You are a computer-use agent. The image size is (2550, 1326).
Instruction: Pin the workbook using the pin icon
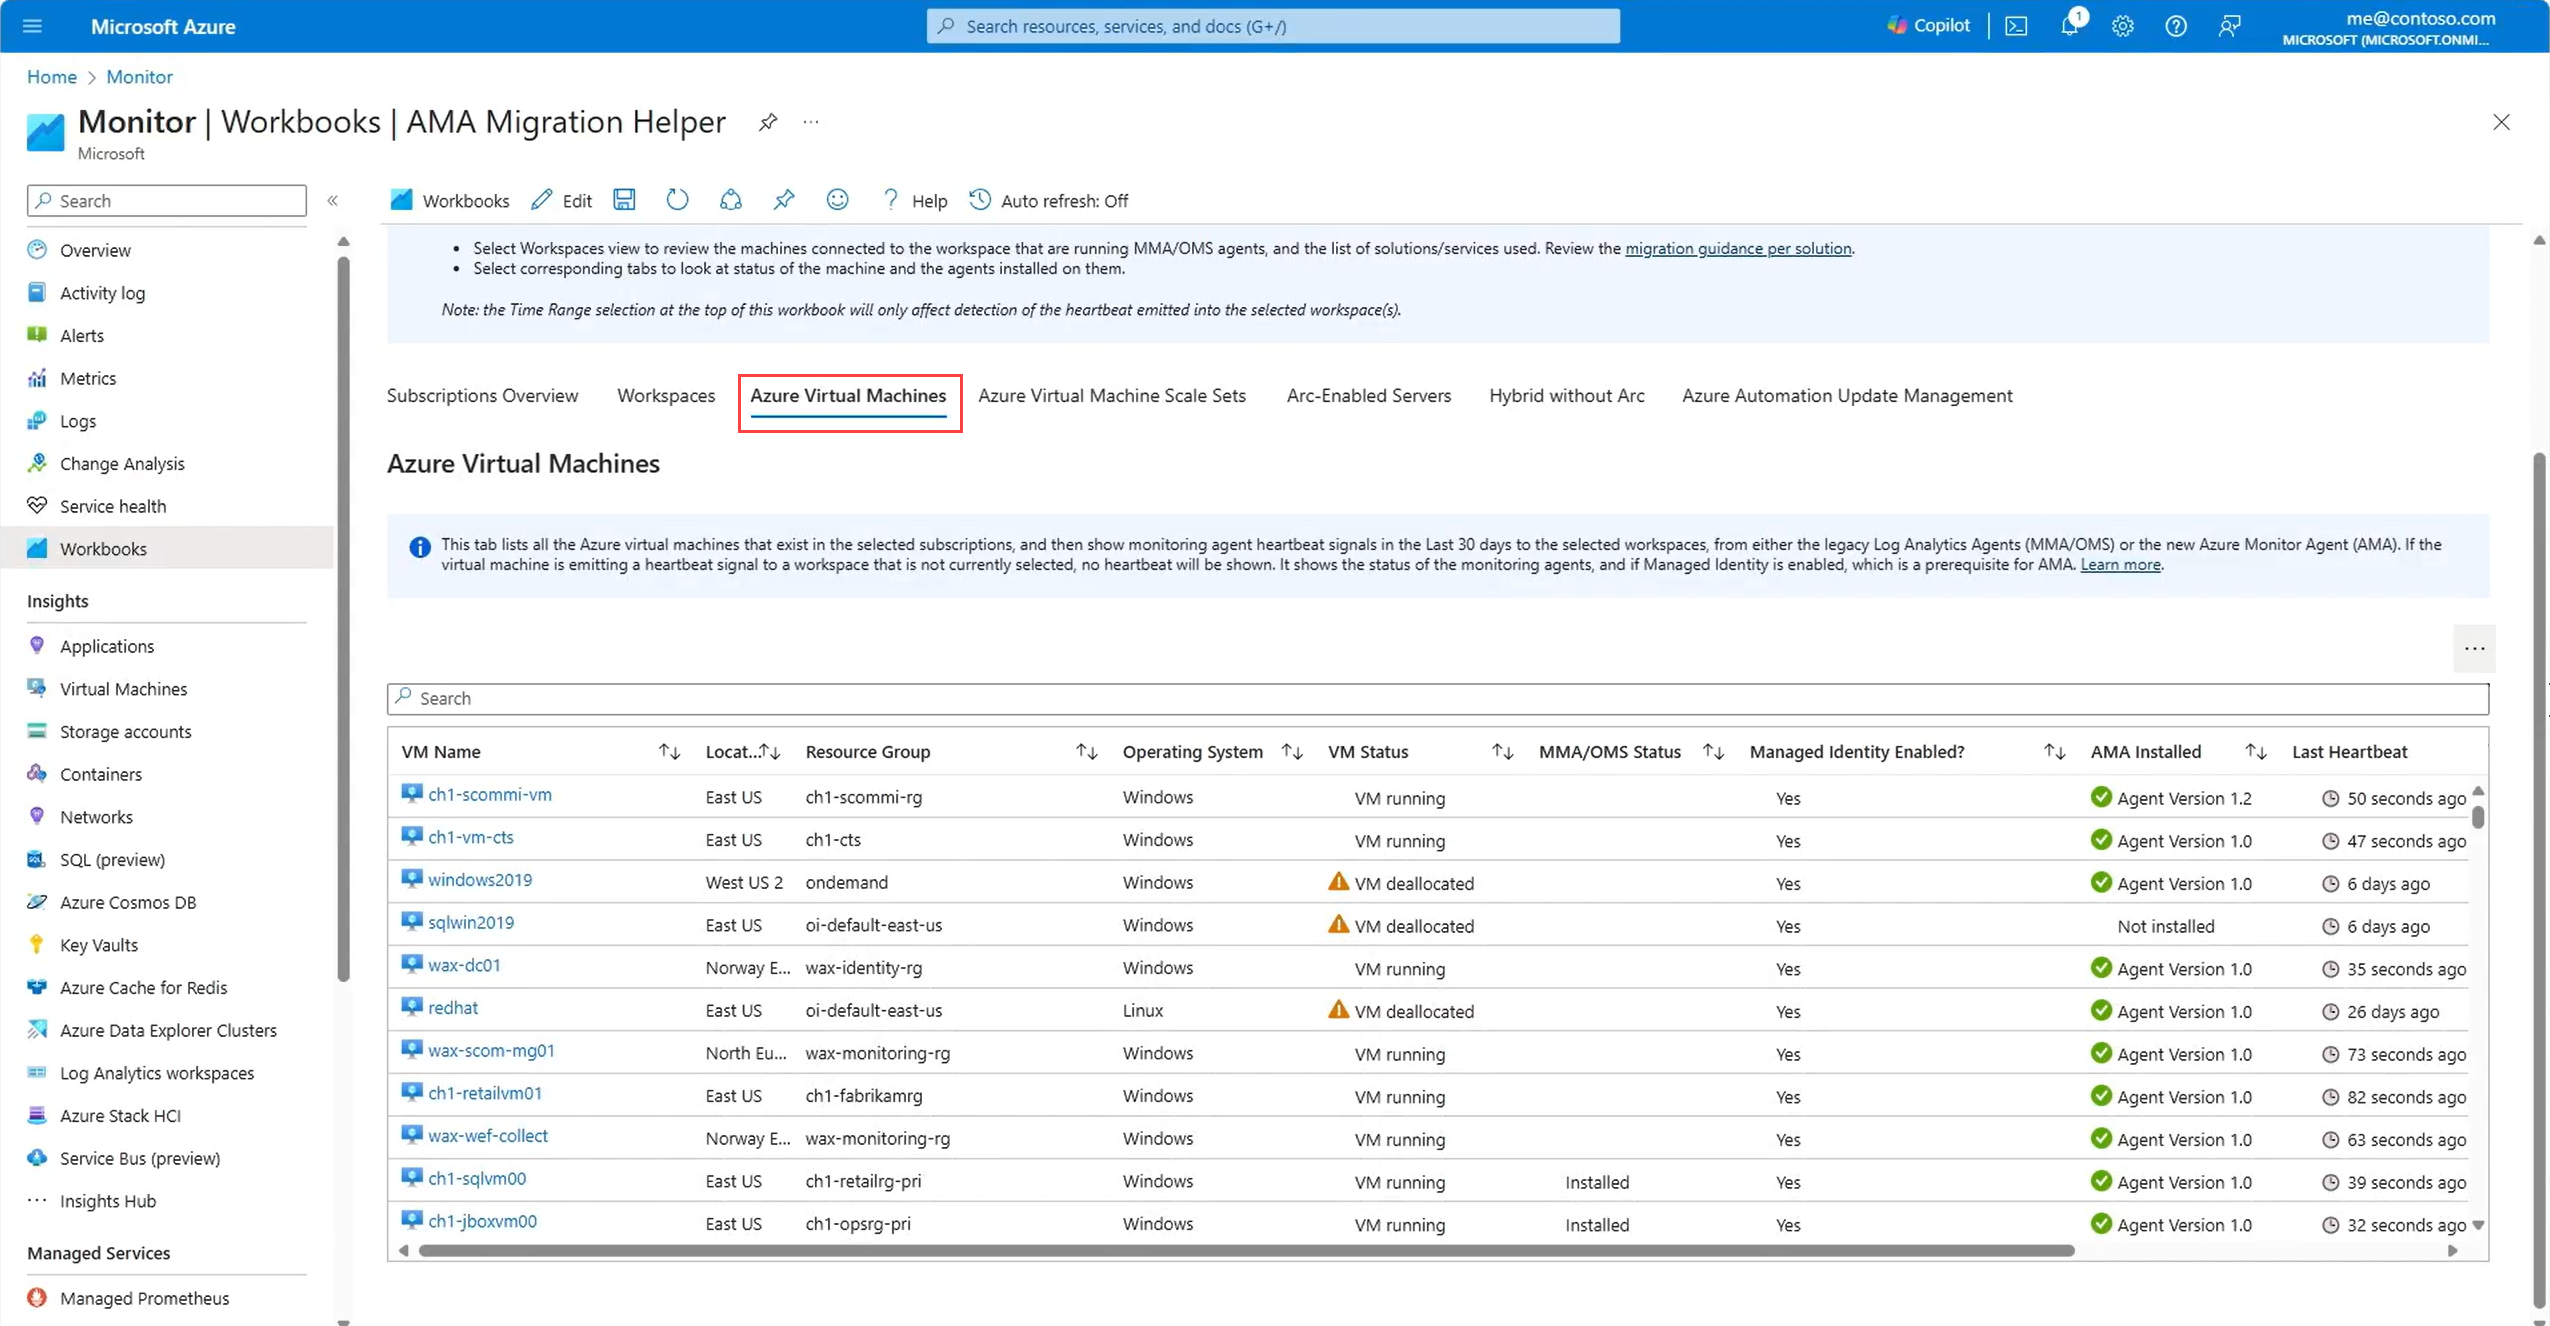[784, 199]
